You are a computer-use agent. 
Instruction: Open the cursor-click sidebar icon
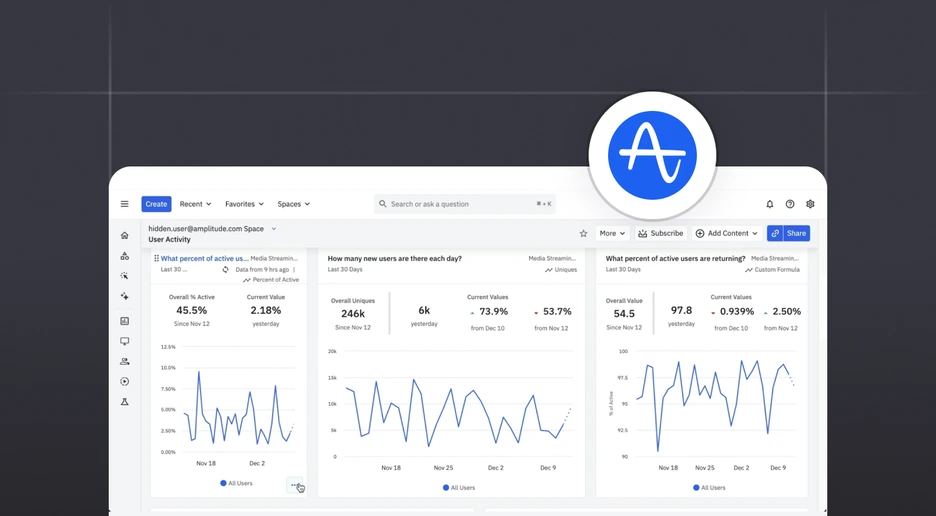coord(125,276)
